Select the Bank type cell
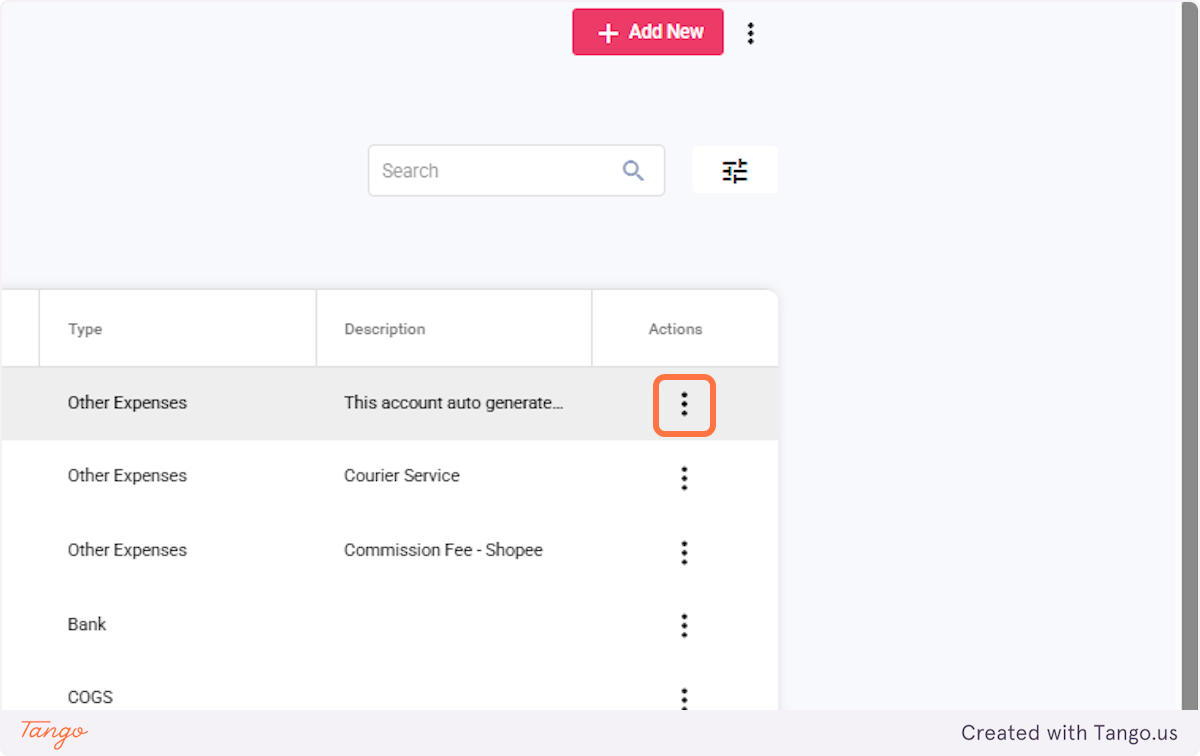 (87, 624)
